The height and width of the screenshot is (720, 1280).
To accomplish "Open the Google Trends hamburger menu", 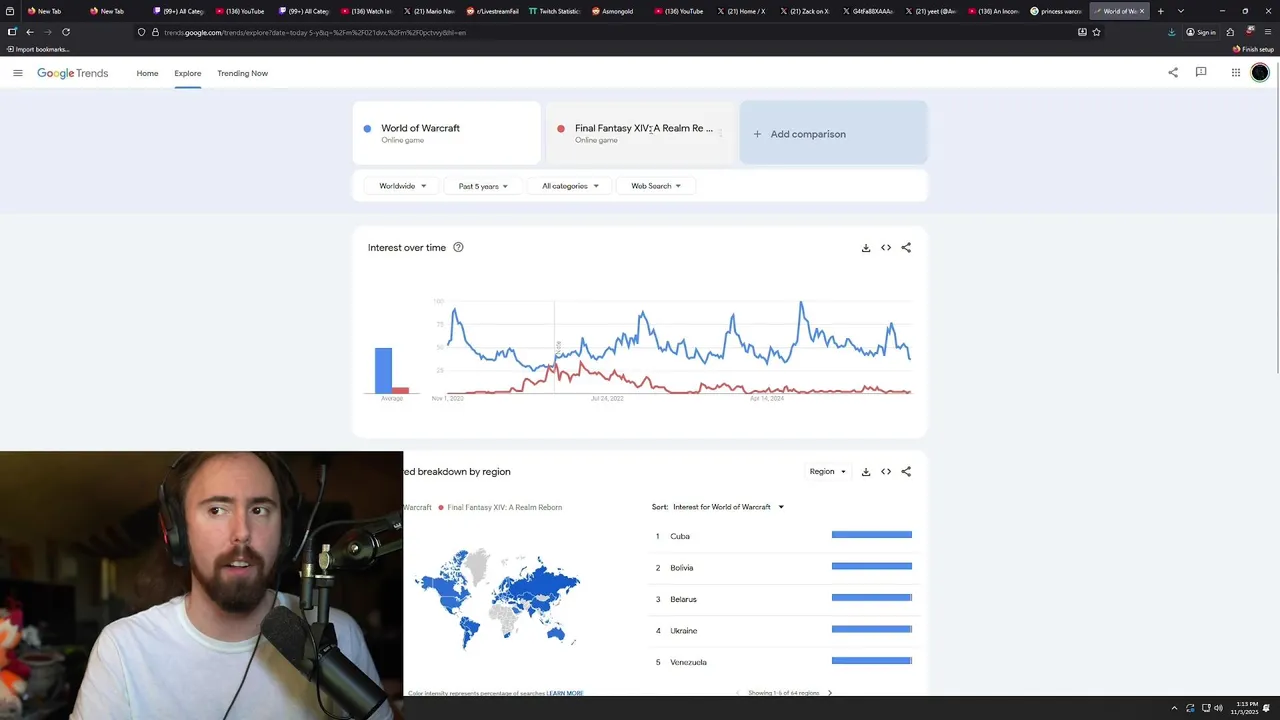I will point(17,73).
